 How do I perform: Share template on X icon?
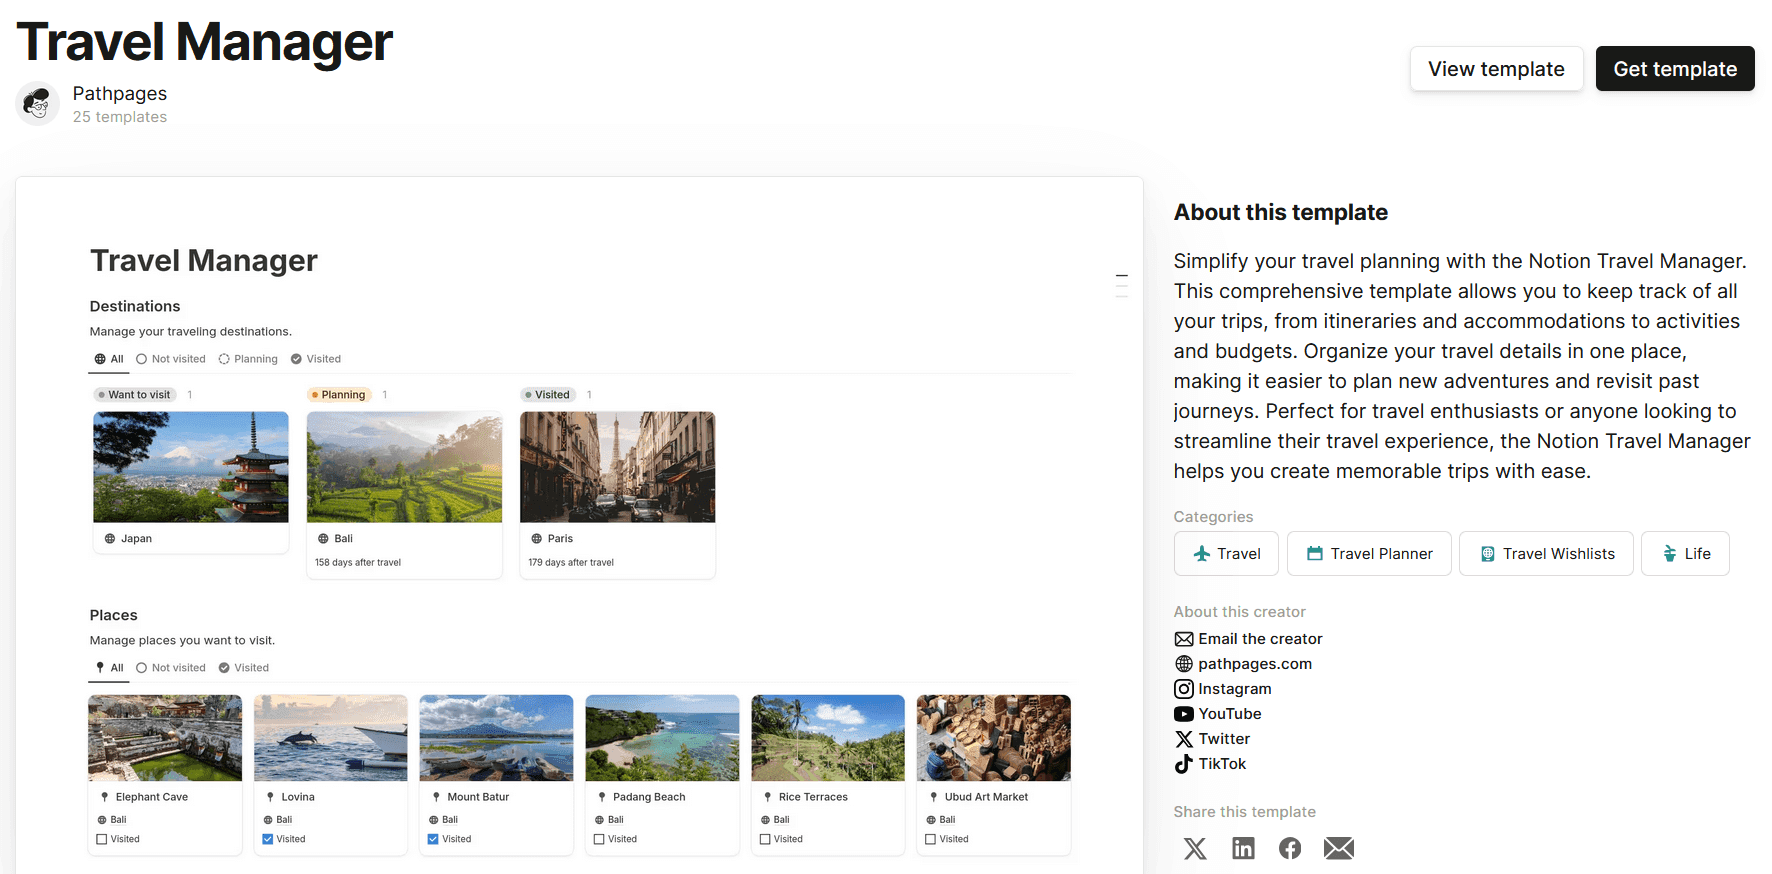(1195, 849)
